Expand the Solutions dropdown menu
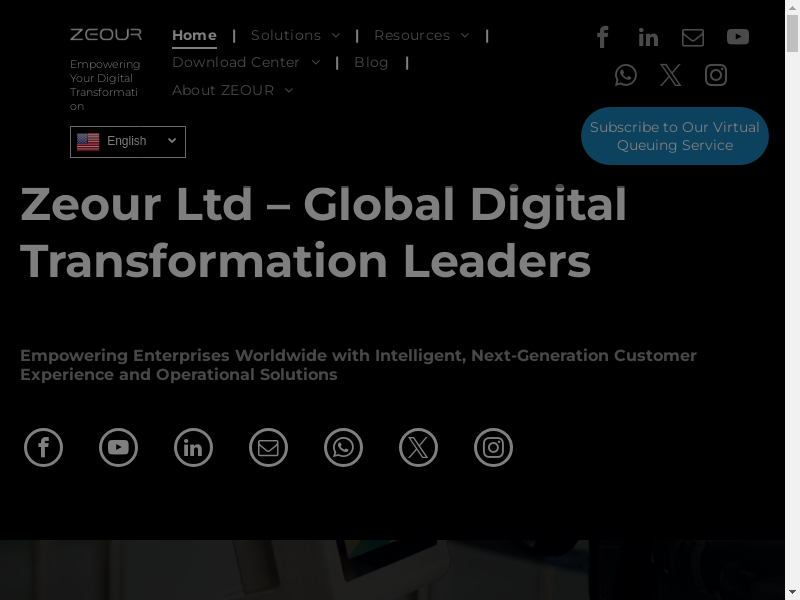Image resolution: width=800 pixels, height=600 pixels. tap(295, 35)
